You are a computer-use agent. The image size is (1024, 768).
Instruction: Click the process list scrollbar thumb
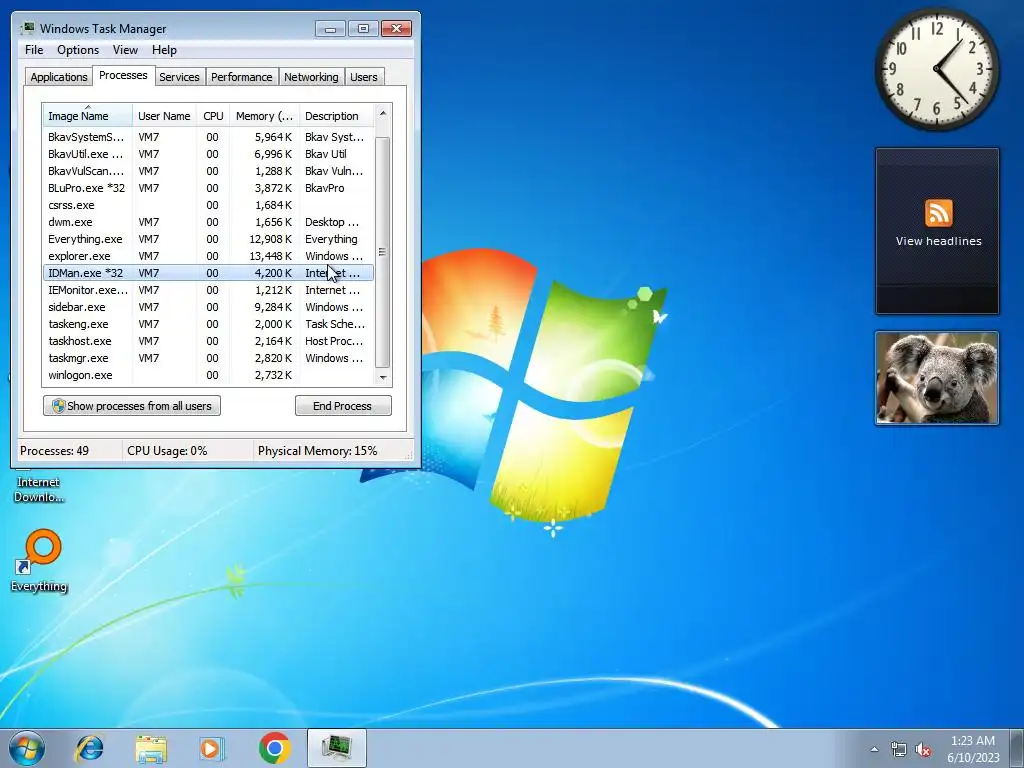click(383, 253)
